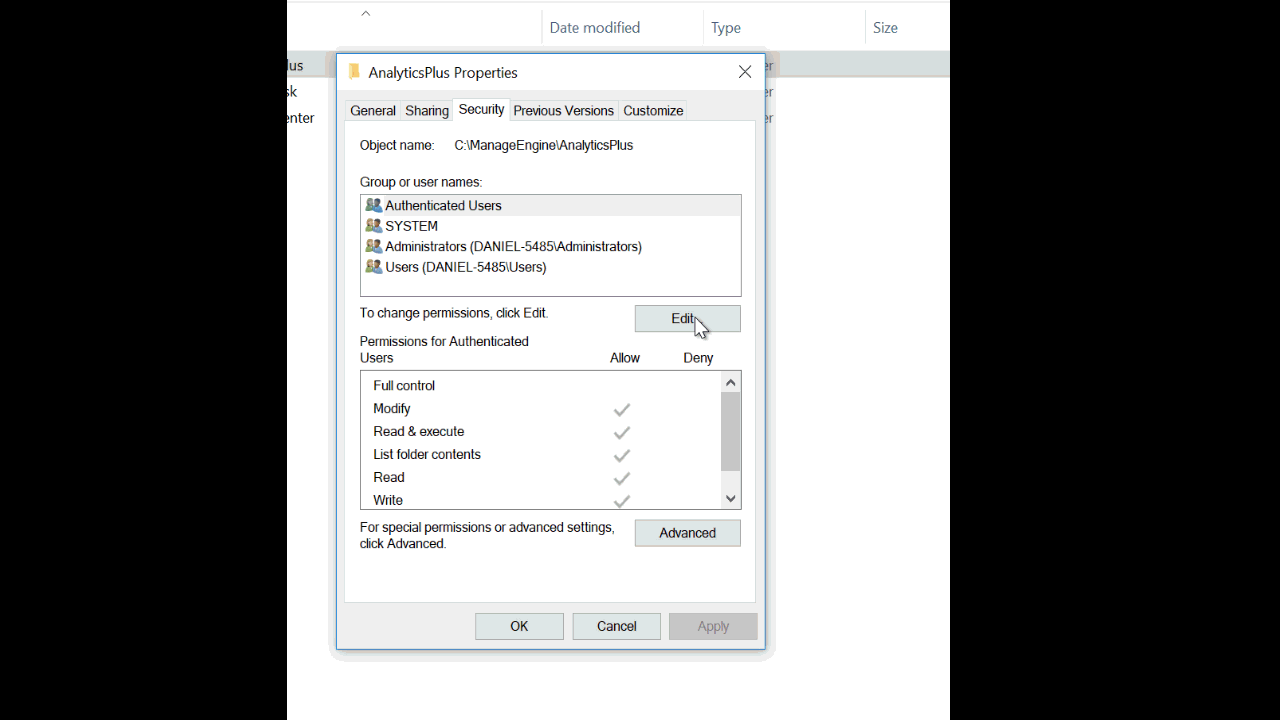
Task: Close the AnalyticsPlus Properties dialog
Action: [x=745, y=72]
